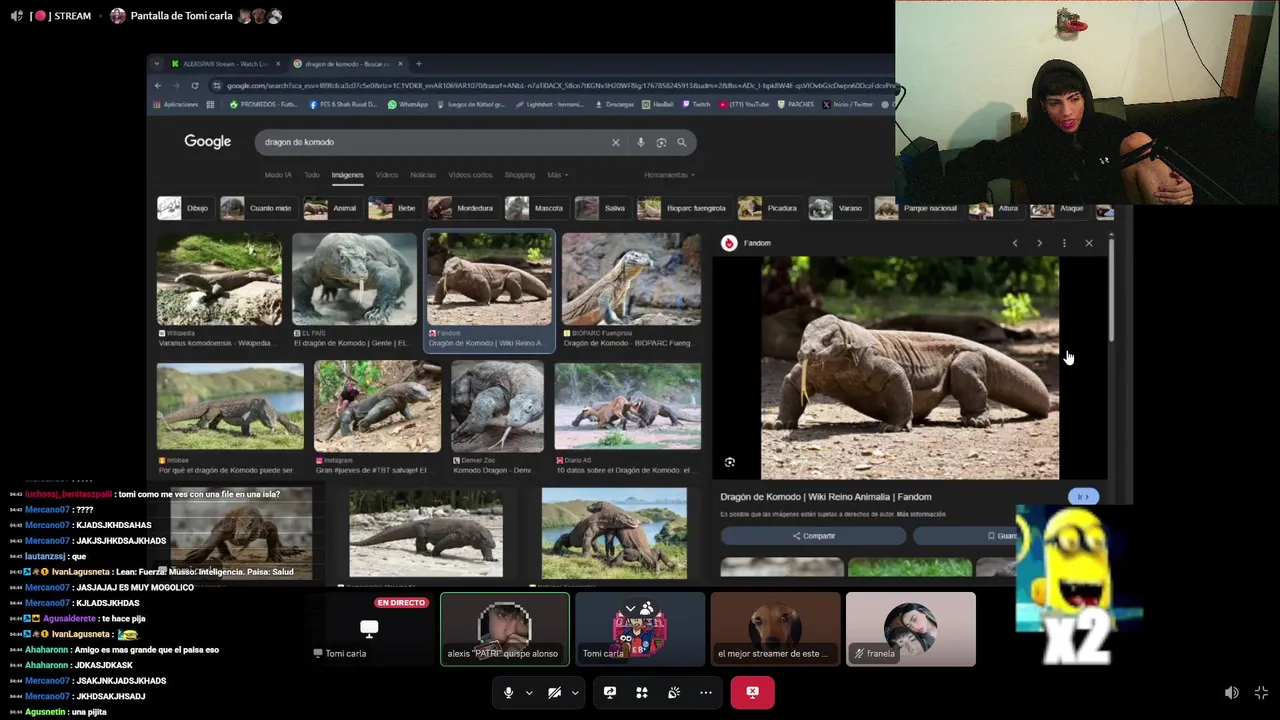Filter images by Saliva chip
This screenshot has height=720, width=1280.
602,208
